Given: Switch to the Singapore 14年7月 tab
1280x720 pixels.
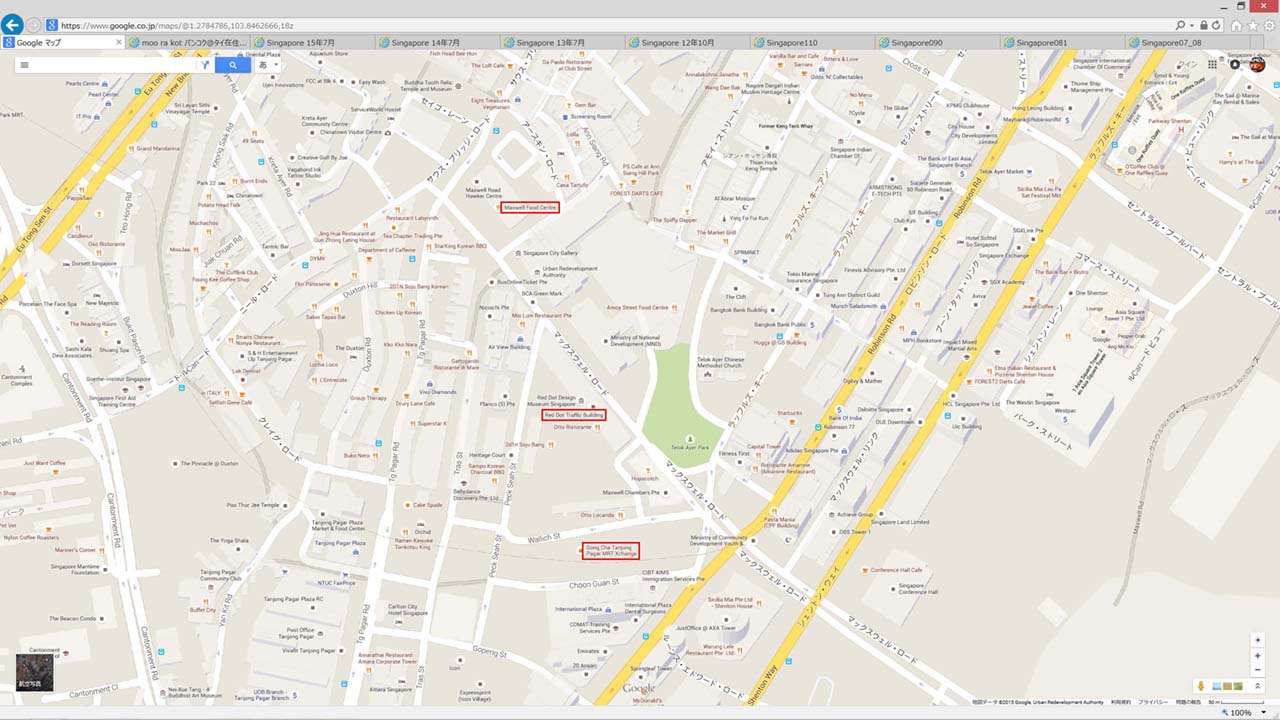Looking at the screenshot, I should click(439, 43).
